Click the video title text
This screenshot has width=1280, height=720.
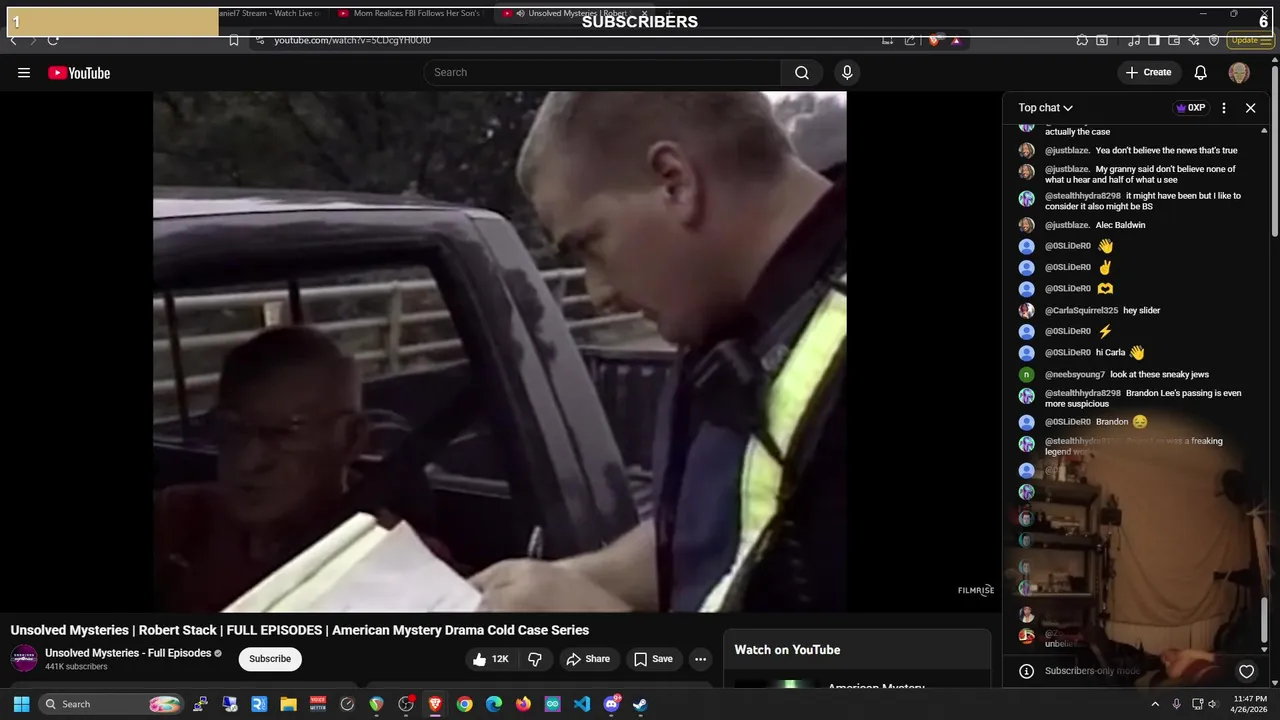(300, 630)
